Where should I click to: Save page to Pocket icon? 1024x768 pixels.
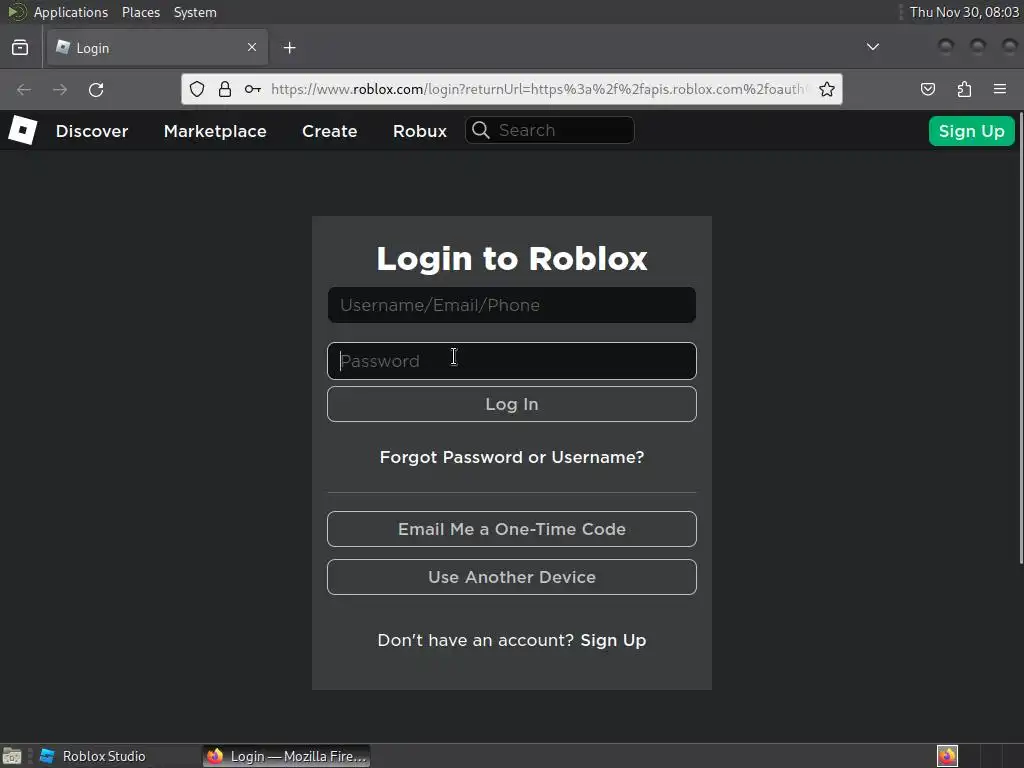(x=928, y=89)
